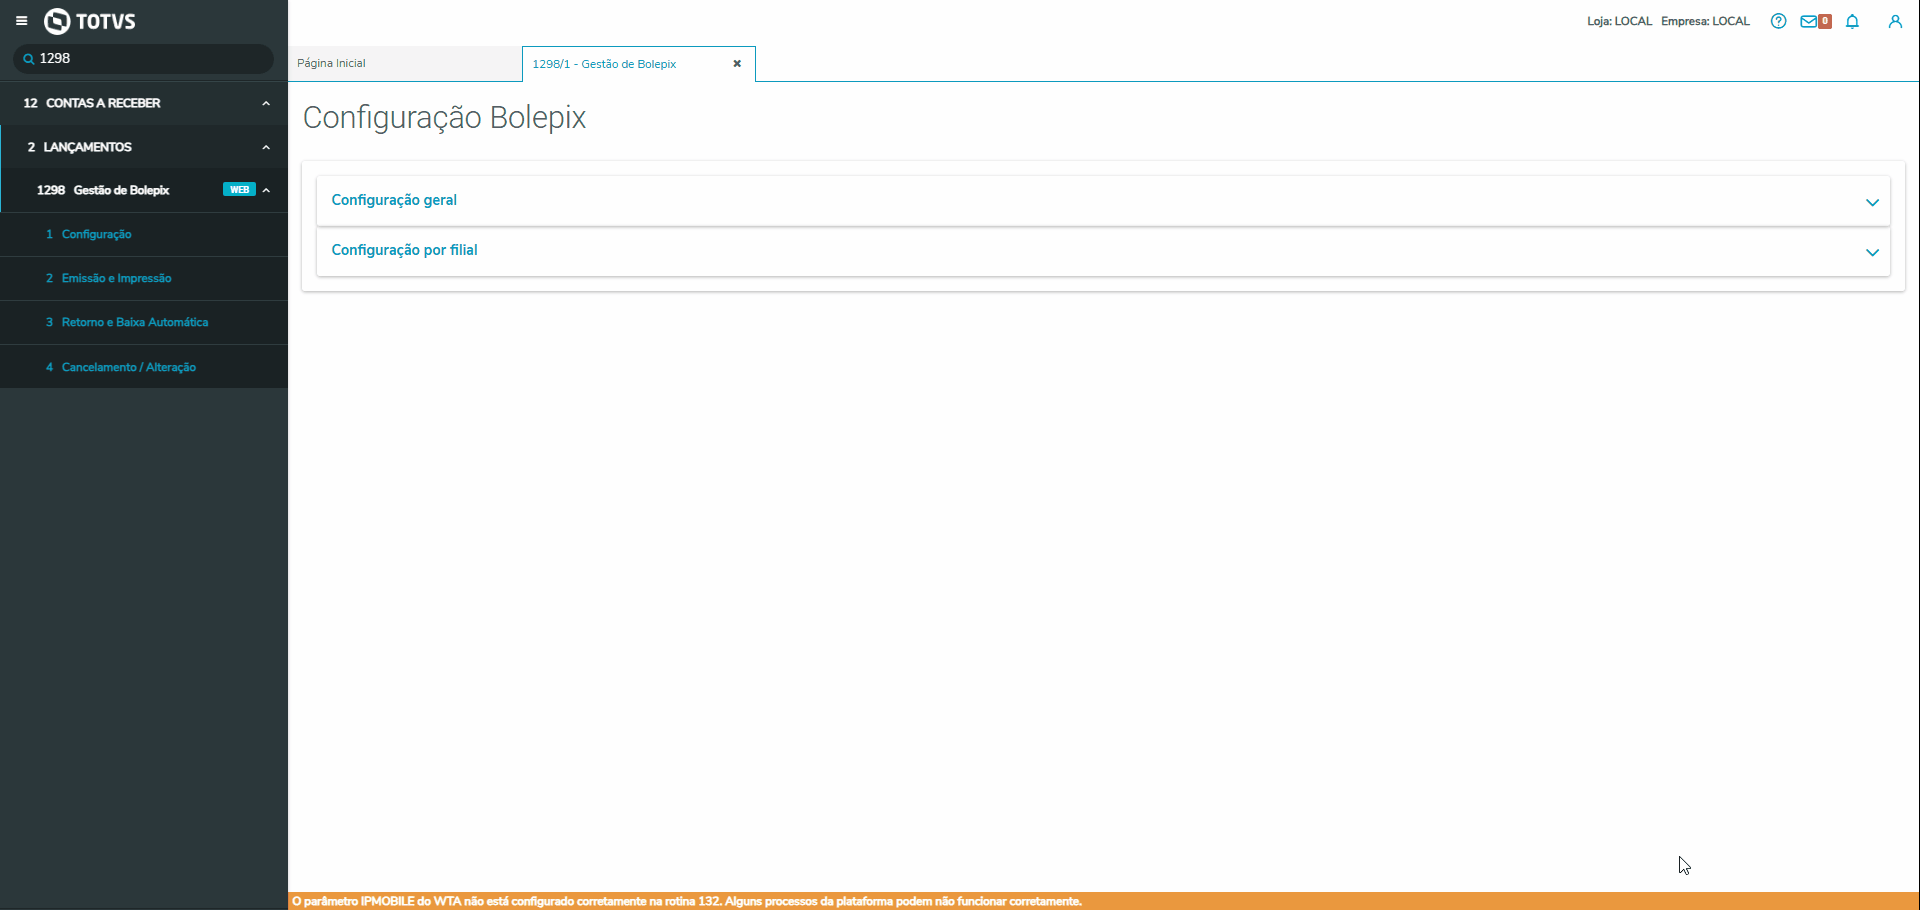Open the help question mark icon
Image resolution: width=1920 pixels, height=910 pixels.
tap(1778, 21)
